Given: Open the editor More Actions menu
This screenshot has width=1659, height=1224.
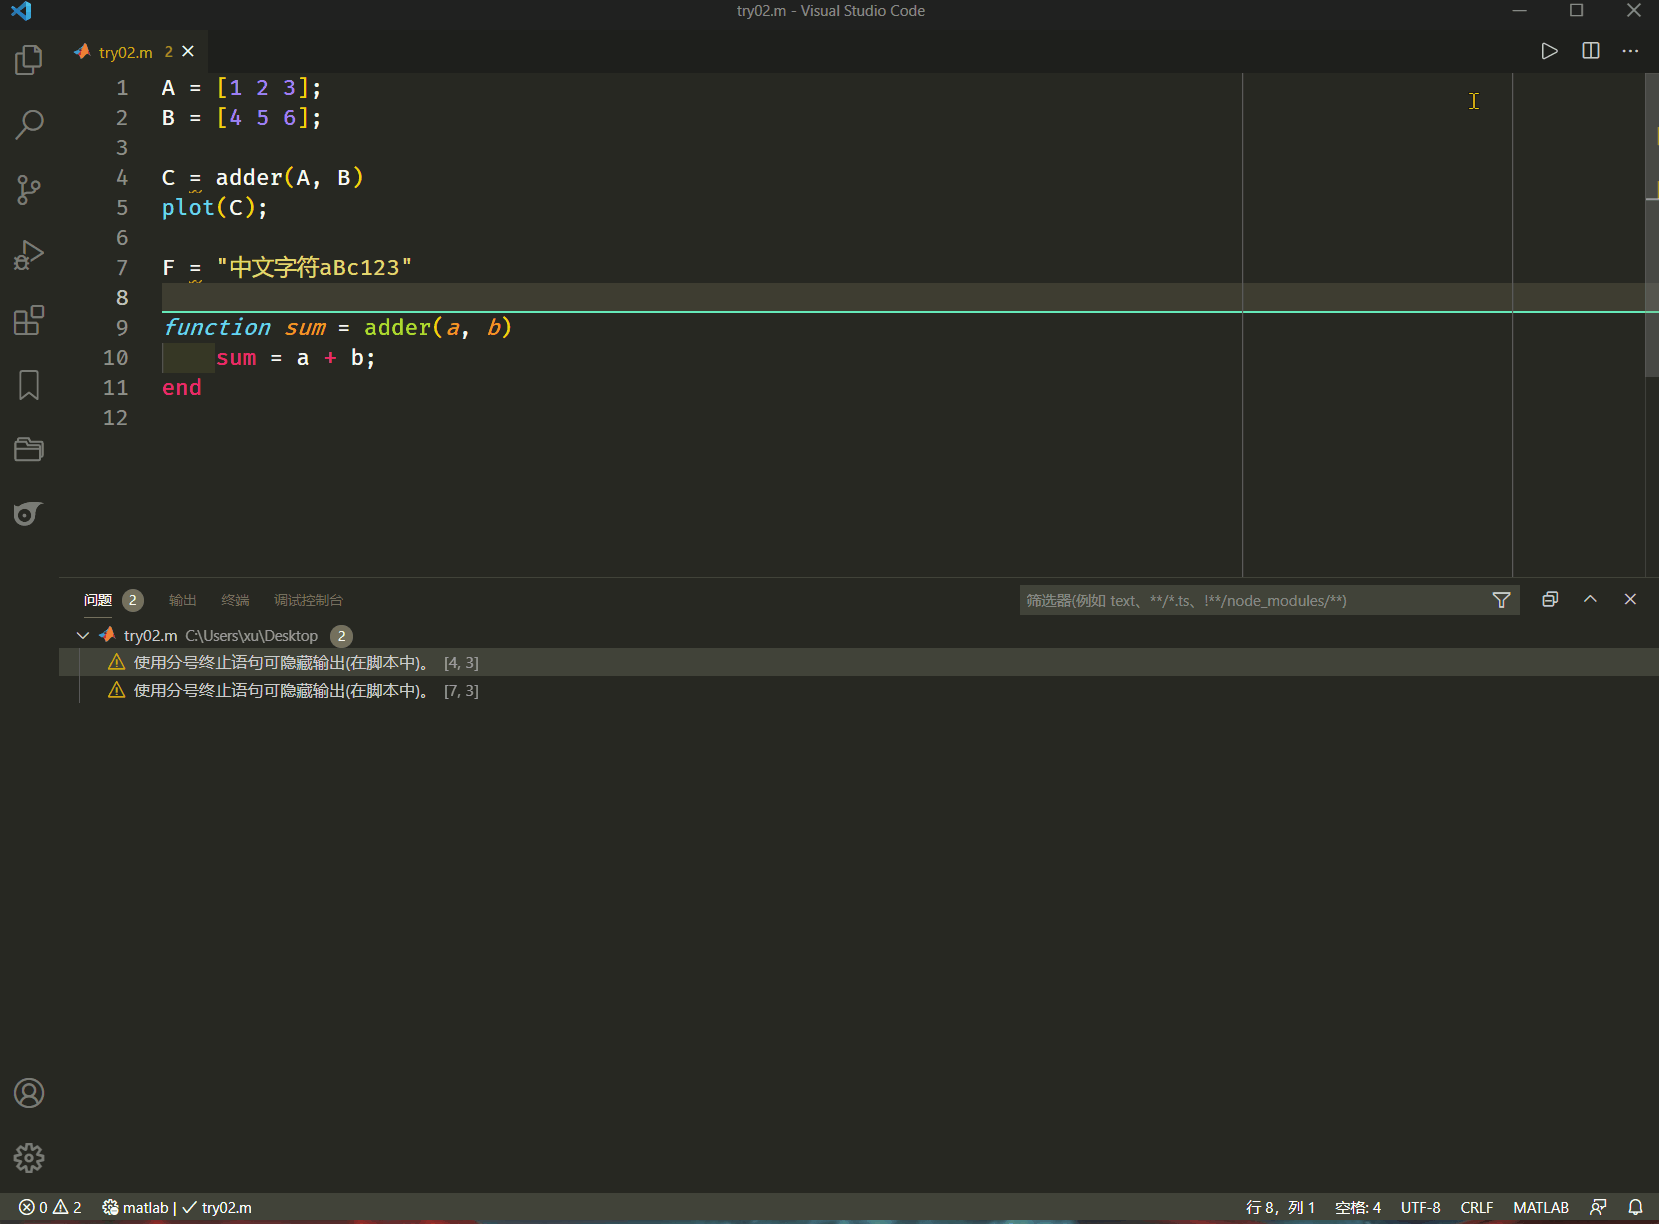Looking at the screenshot, I should pyautogui.click(x=1631, y=51).
